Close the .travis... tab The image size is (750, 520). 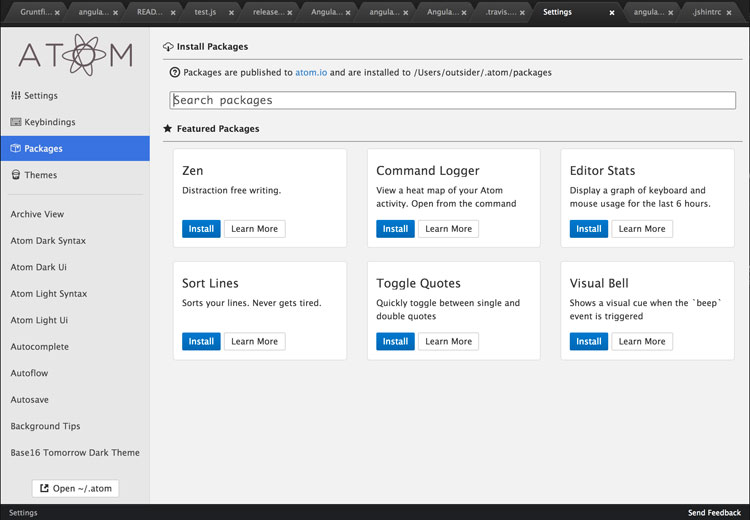[522, 13]
